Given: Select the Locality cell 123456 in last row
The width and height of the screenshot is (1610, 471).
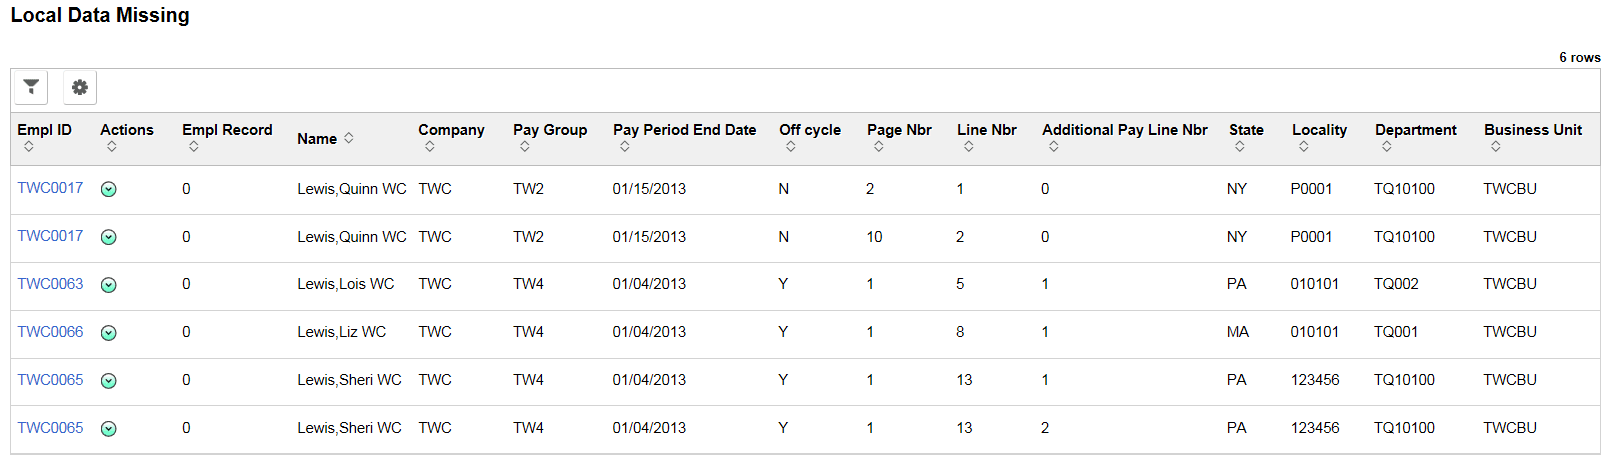Looking at the screenshot, I should 1315,428.
